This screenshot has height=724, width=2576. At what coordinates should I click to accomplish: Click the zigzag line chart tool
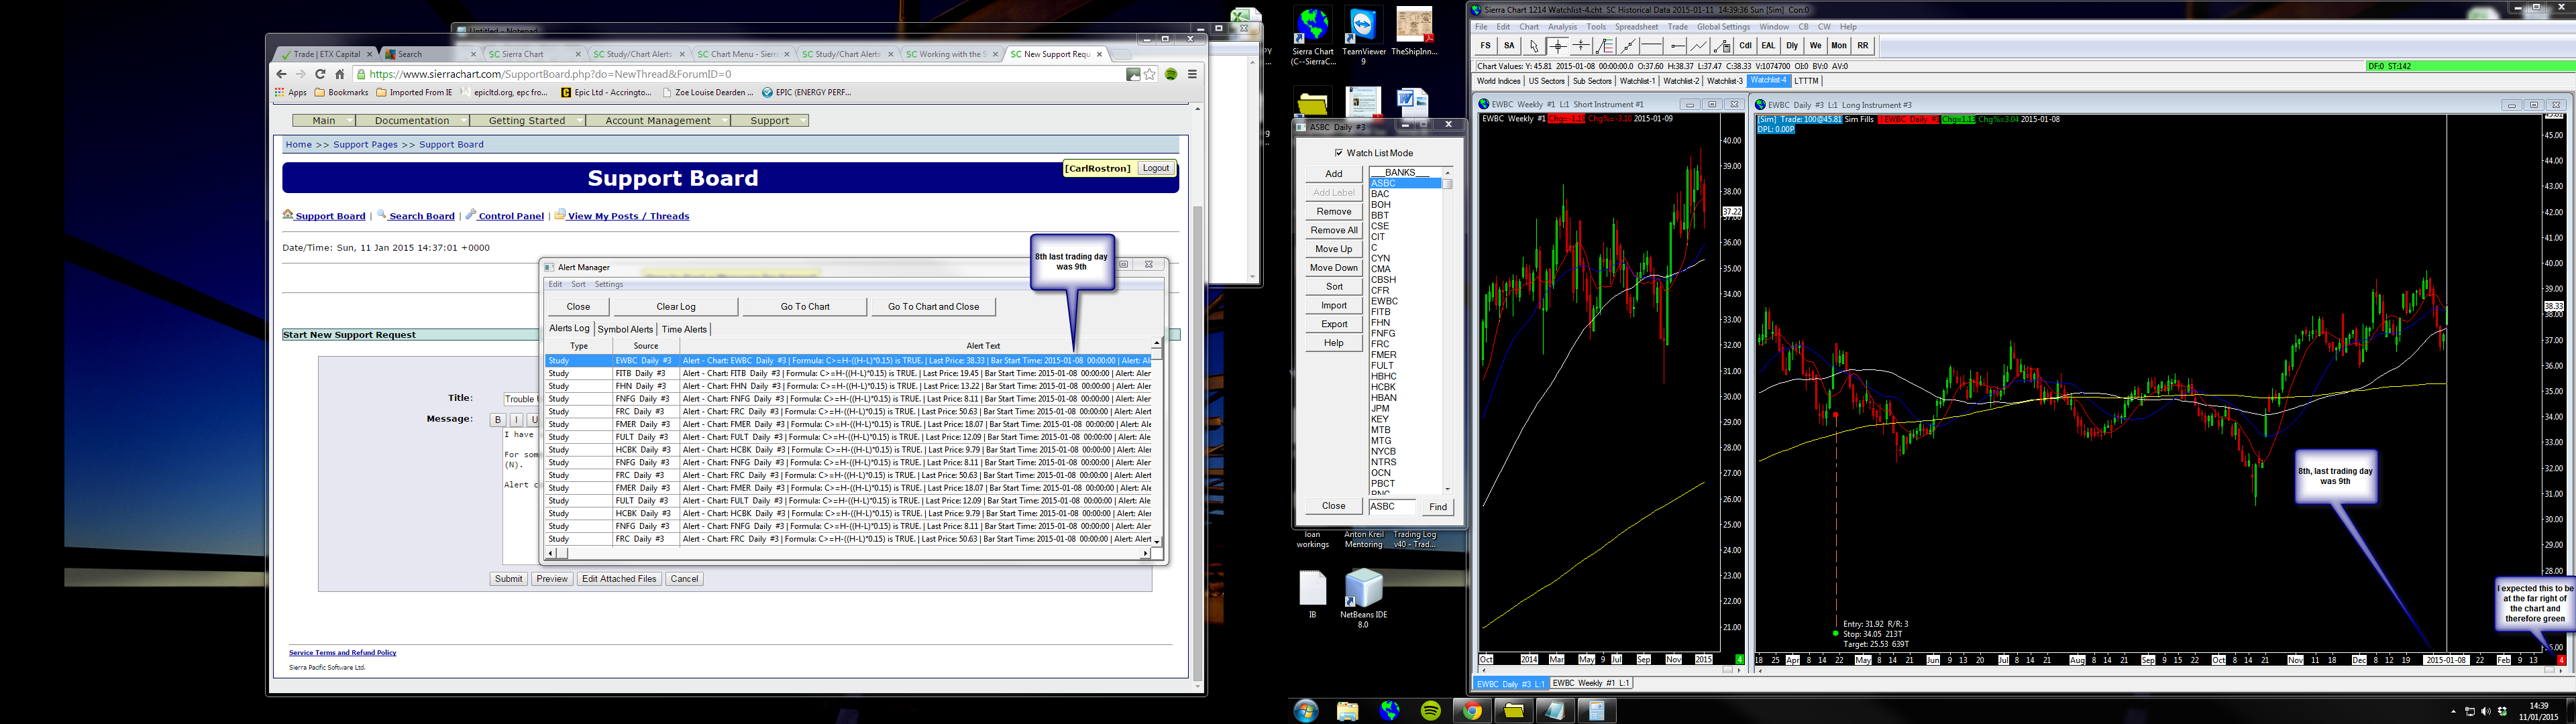1699,46
